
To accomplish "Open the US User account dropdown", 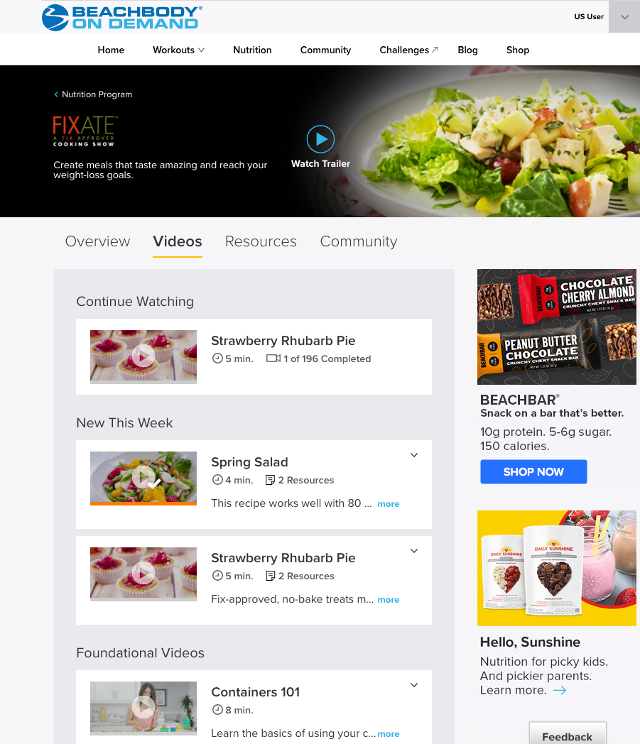I will click(x=624, y=17).
